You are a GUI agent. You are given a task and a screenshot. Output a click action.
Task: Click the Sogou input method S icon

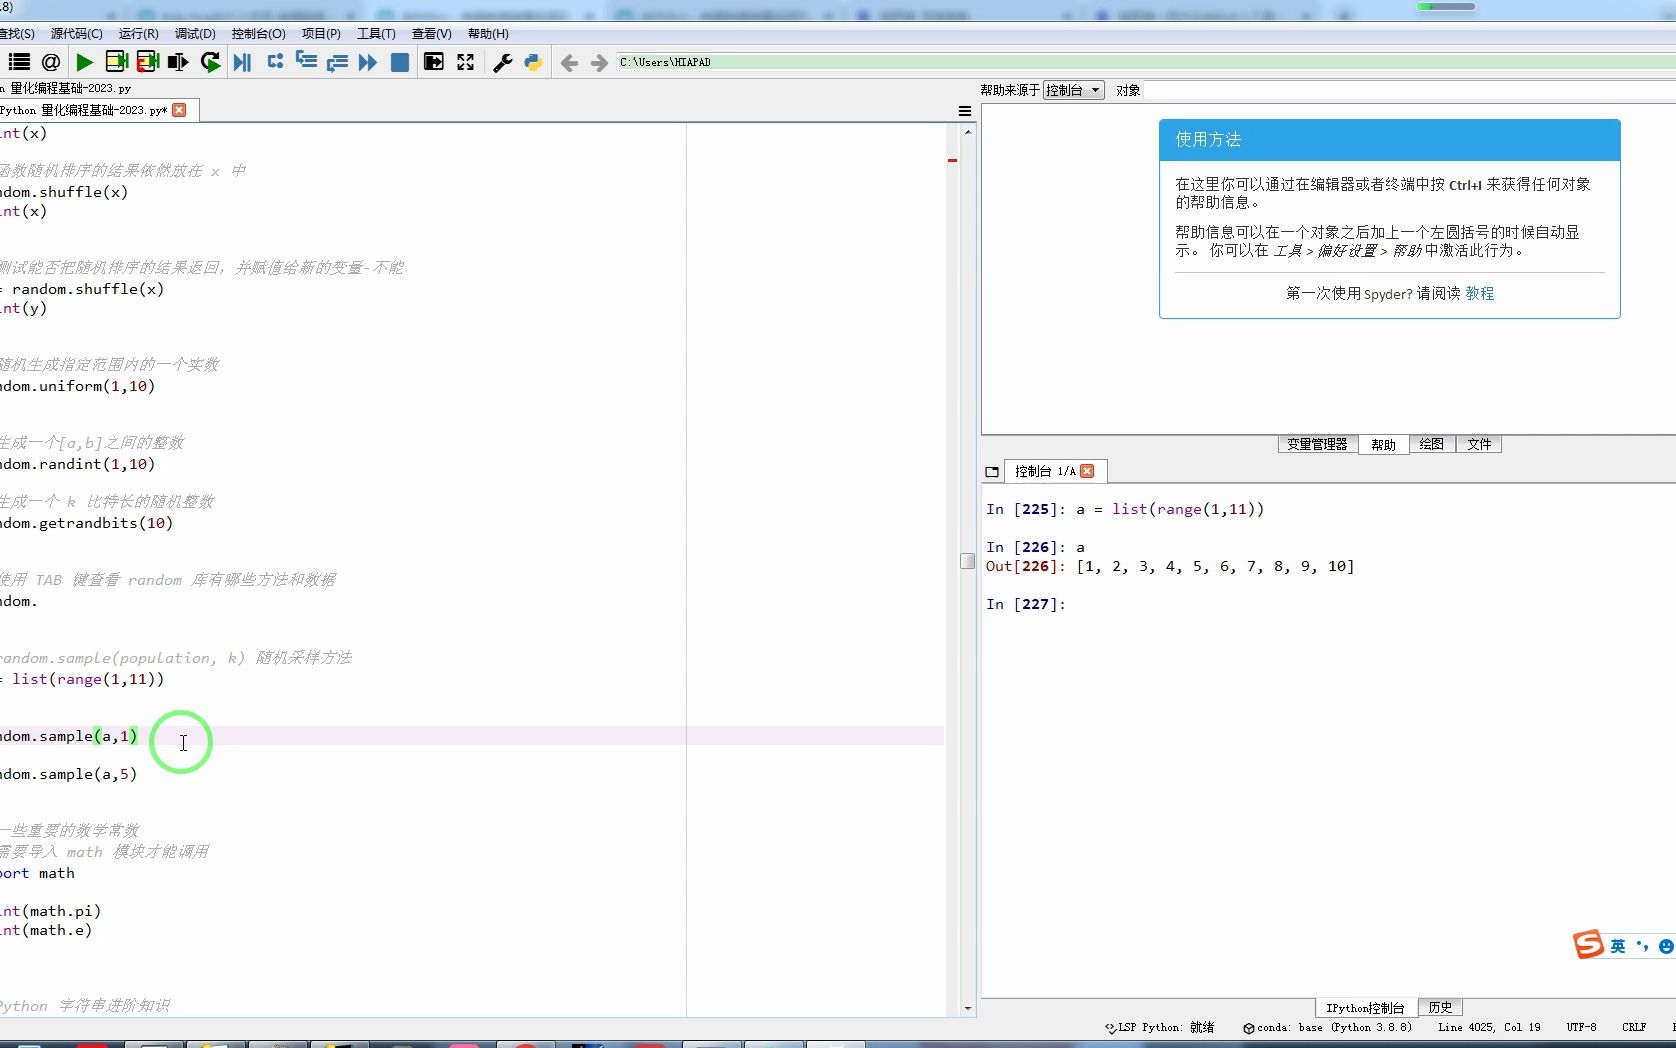click(1588, 944)
